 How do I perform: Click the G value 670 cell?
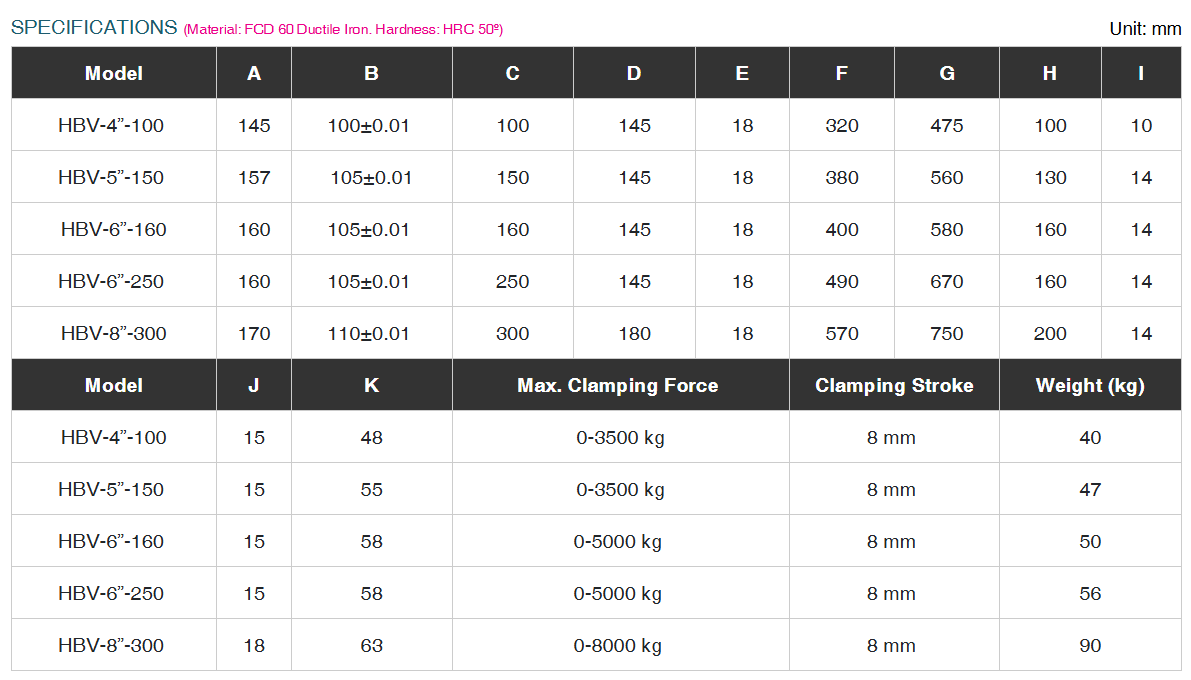tap(946, 282)
